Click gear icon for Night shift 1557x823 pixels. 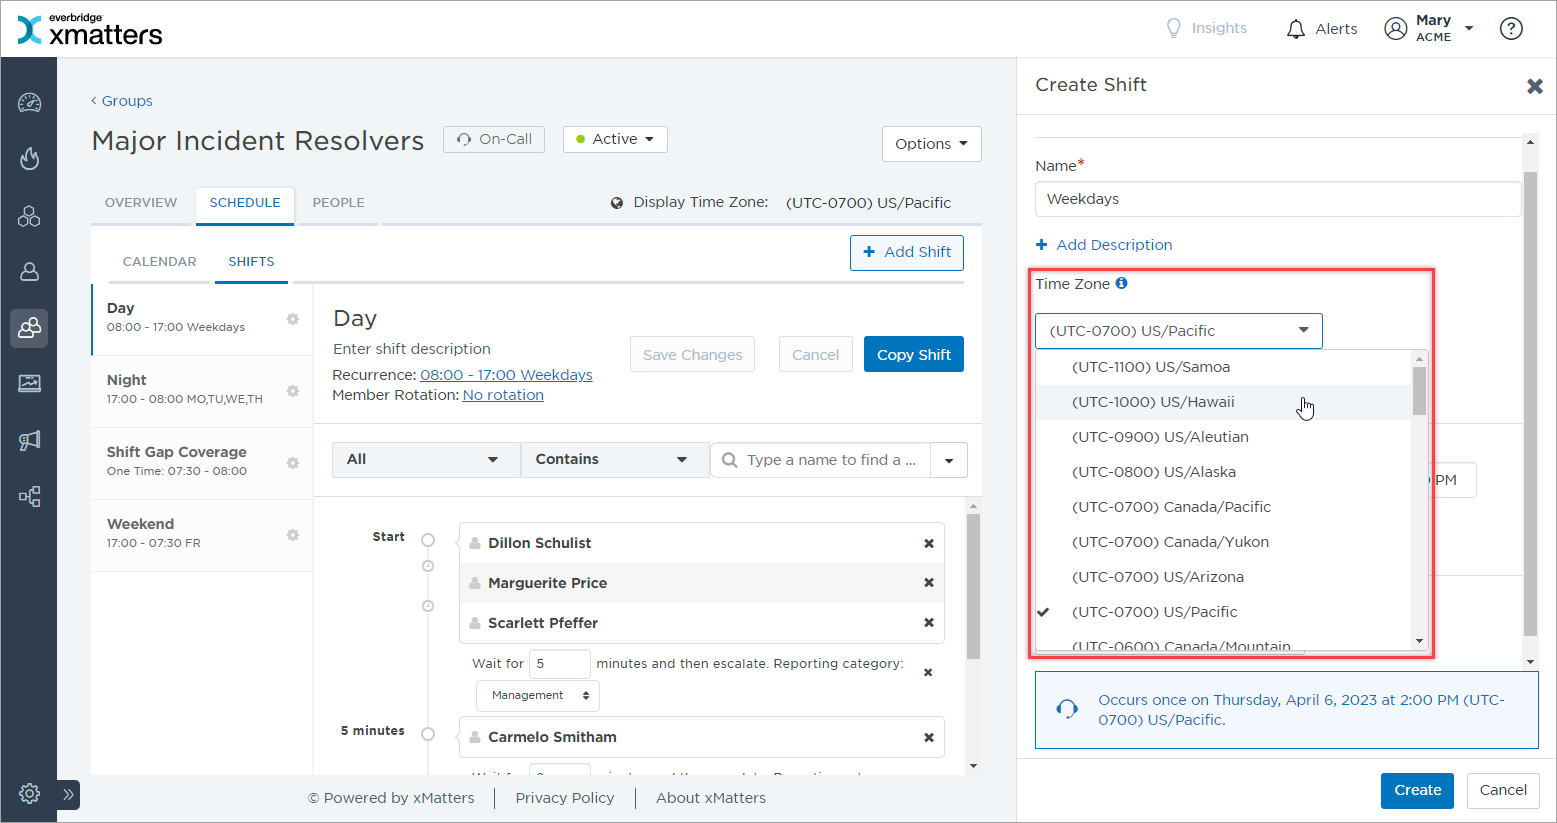point(293,391)
